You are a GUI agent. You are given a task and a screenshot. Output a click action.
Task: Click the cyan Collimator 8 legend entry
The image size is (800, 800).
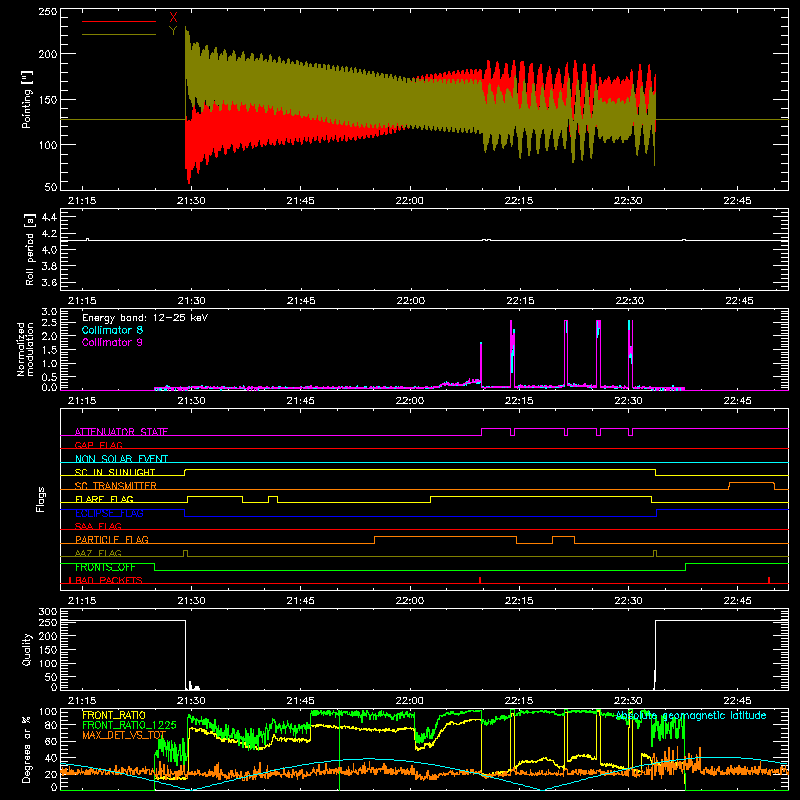[x=112, y=330]
